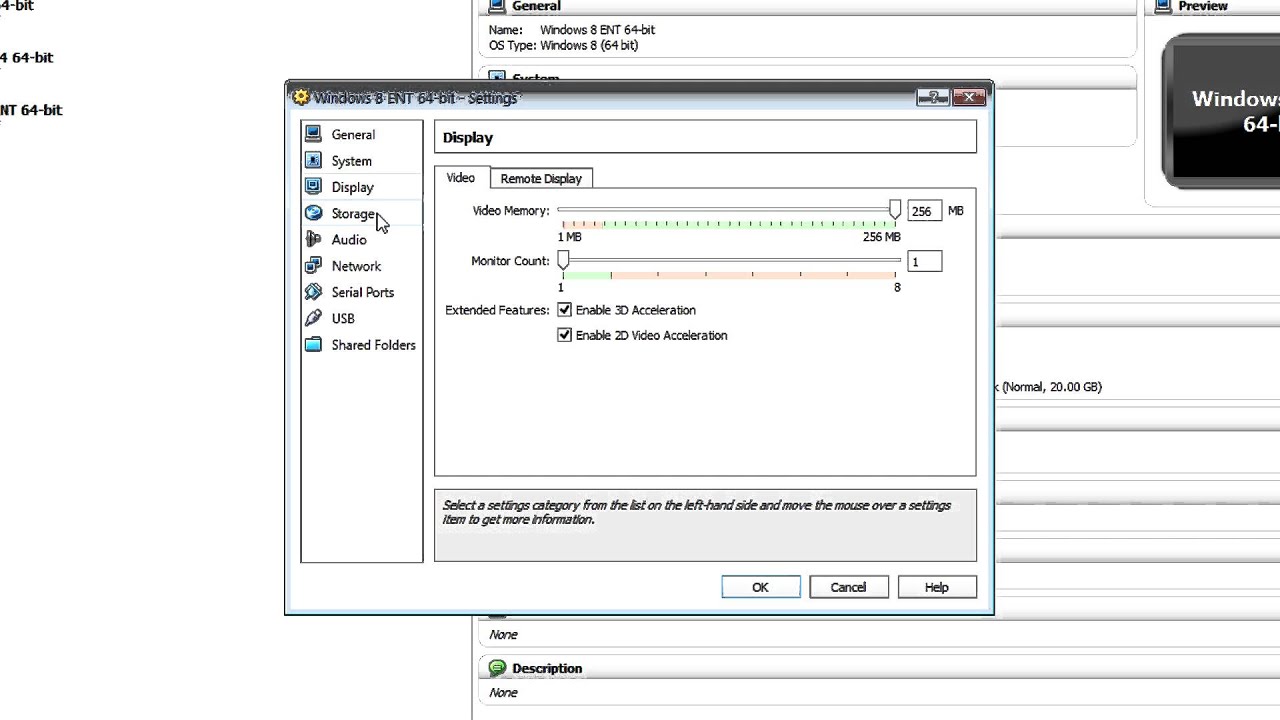Switch to the Video tab

461,178
